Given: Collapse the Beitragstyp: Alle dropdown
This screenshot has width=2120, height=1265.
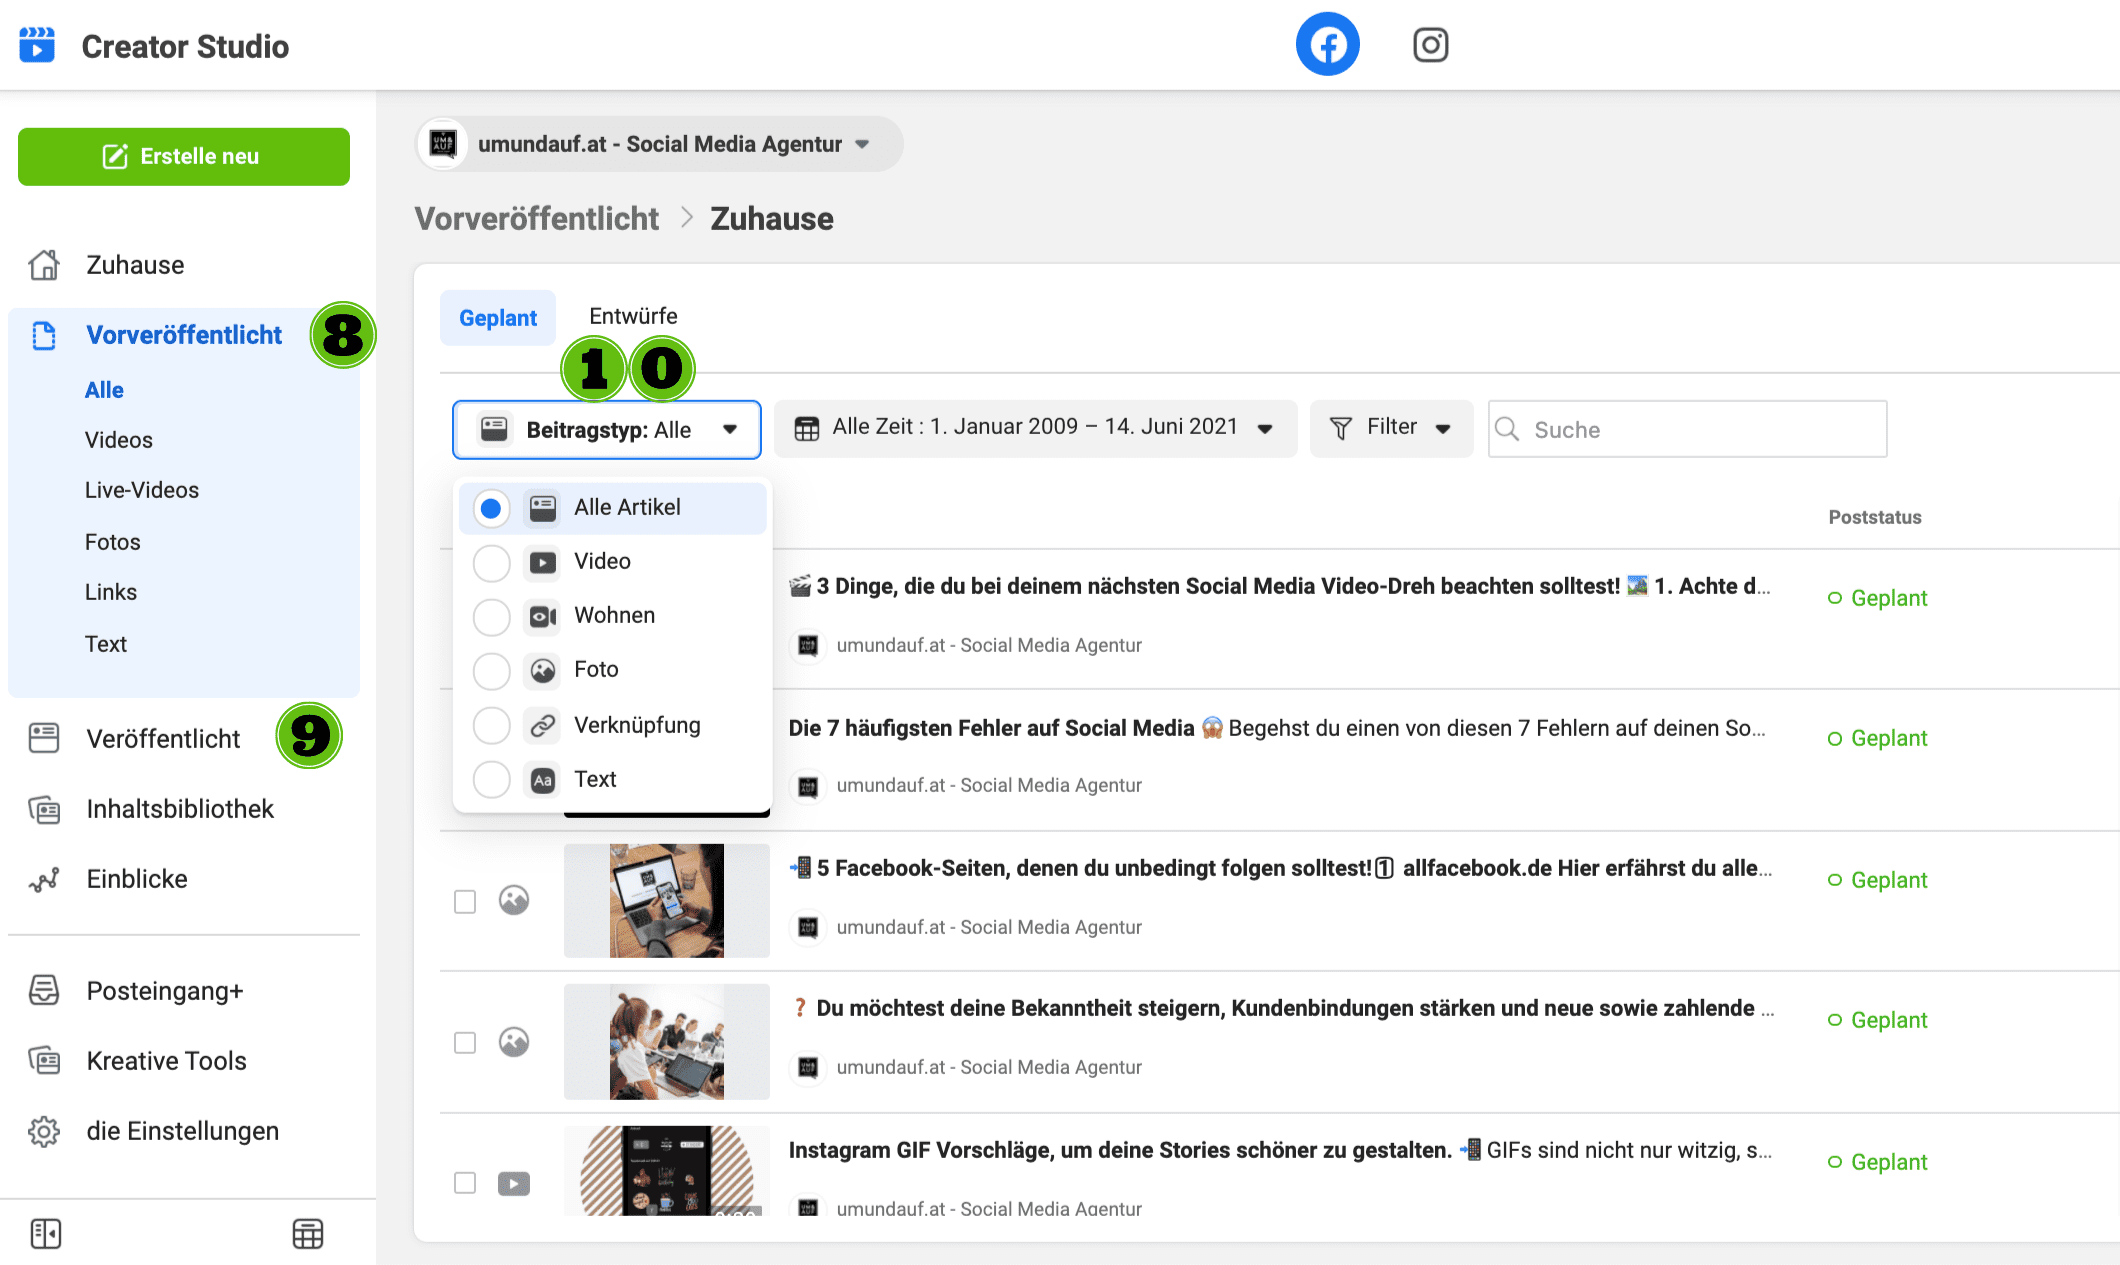Looking at the screenshot, I should click(607, 430).
